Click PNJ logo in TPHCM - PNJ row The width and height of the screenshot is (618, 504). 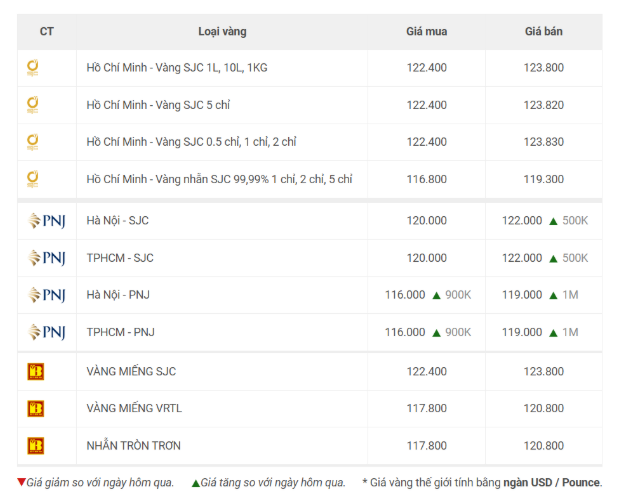click(x=47, y=332)
